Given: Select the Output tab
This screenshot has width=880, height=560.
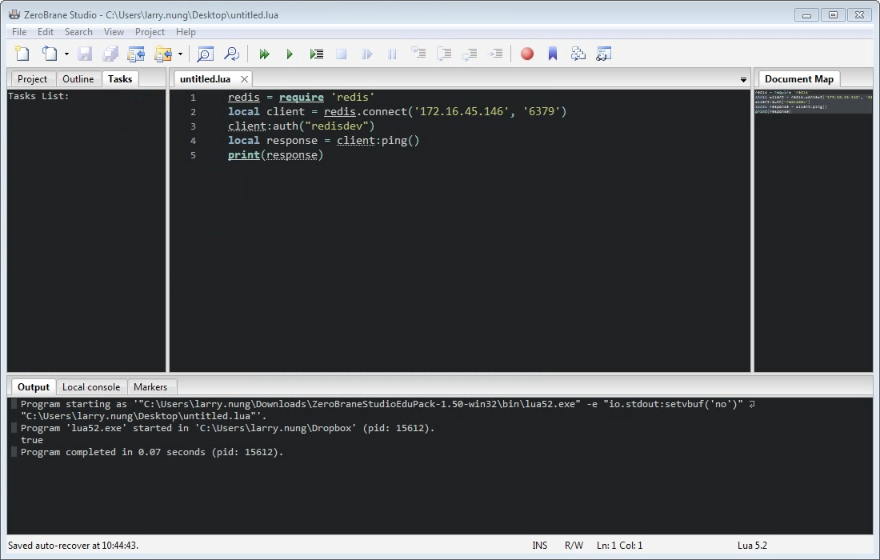Looking at the screenshot, I should [33, 387].
